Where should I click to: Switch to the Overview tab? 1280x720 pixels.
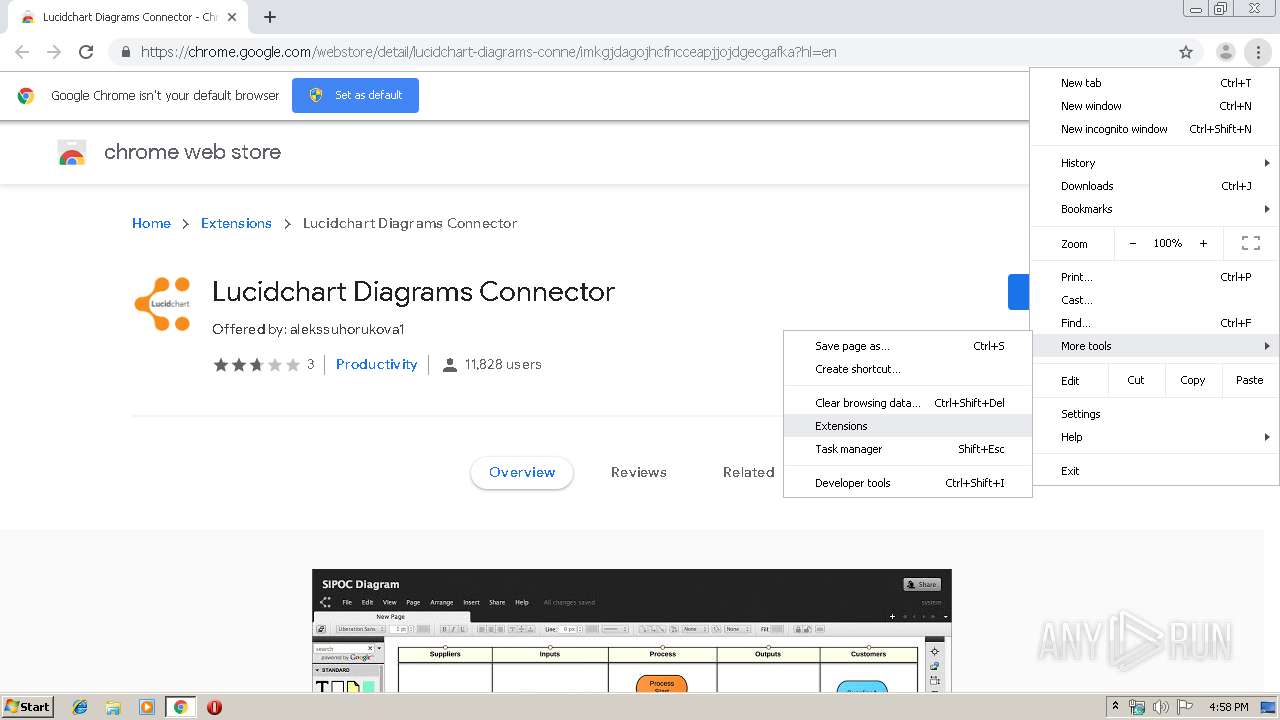point(522,472)
